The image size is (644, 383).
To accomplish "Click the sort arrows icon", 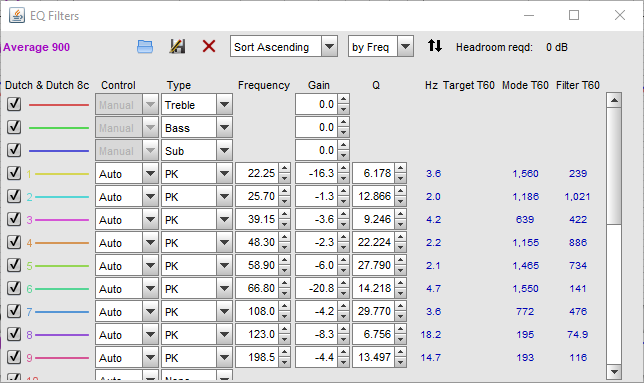I will (x=435, y=46).
